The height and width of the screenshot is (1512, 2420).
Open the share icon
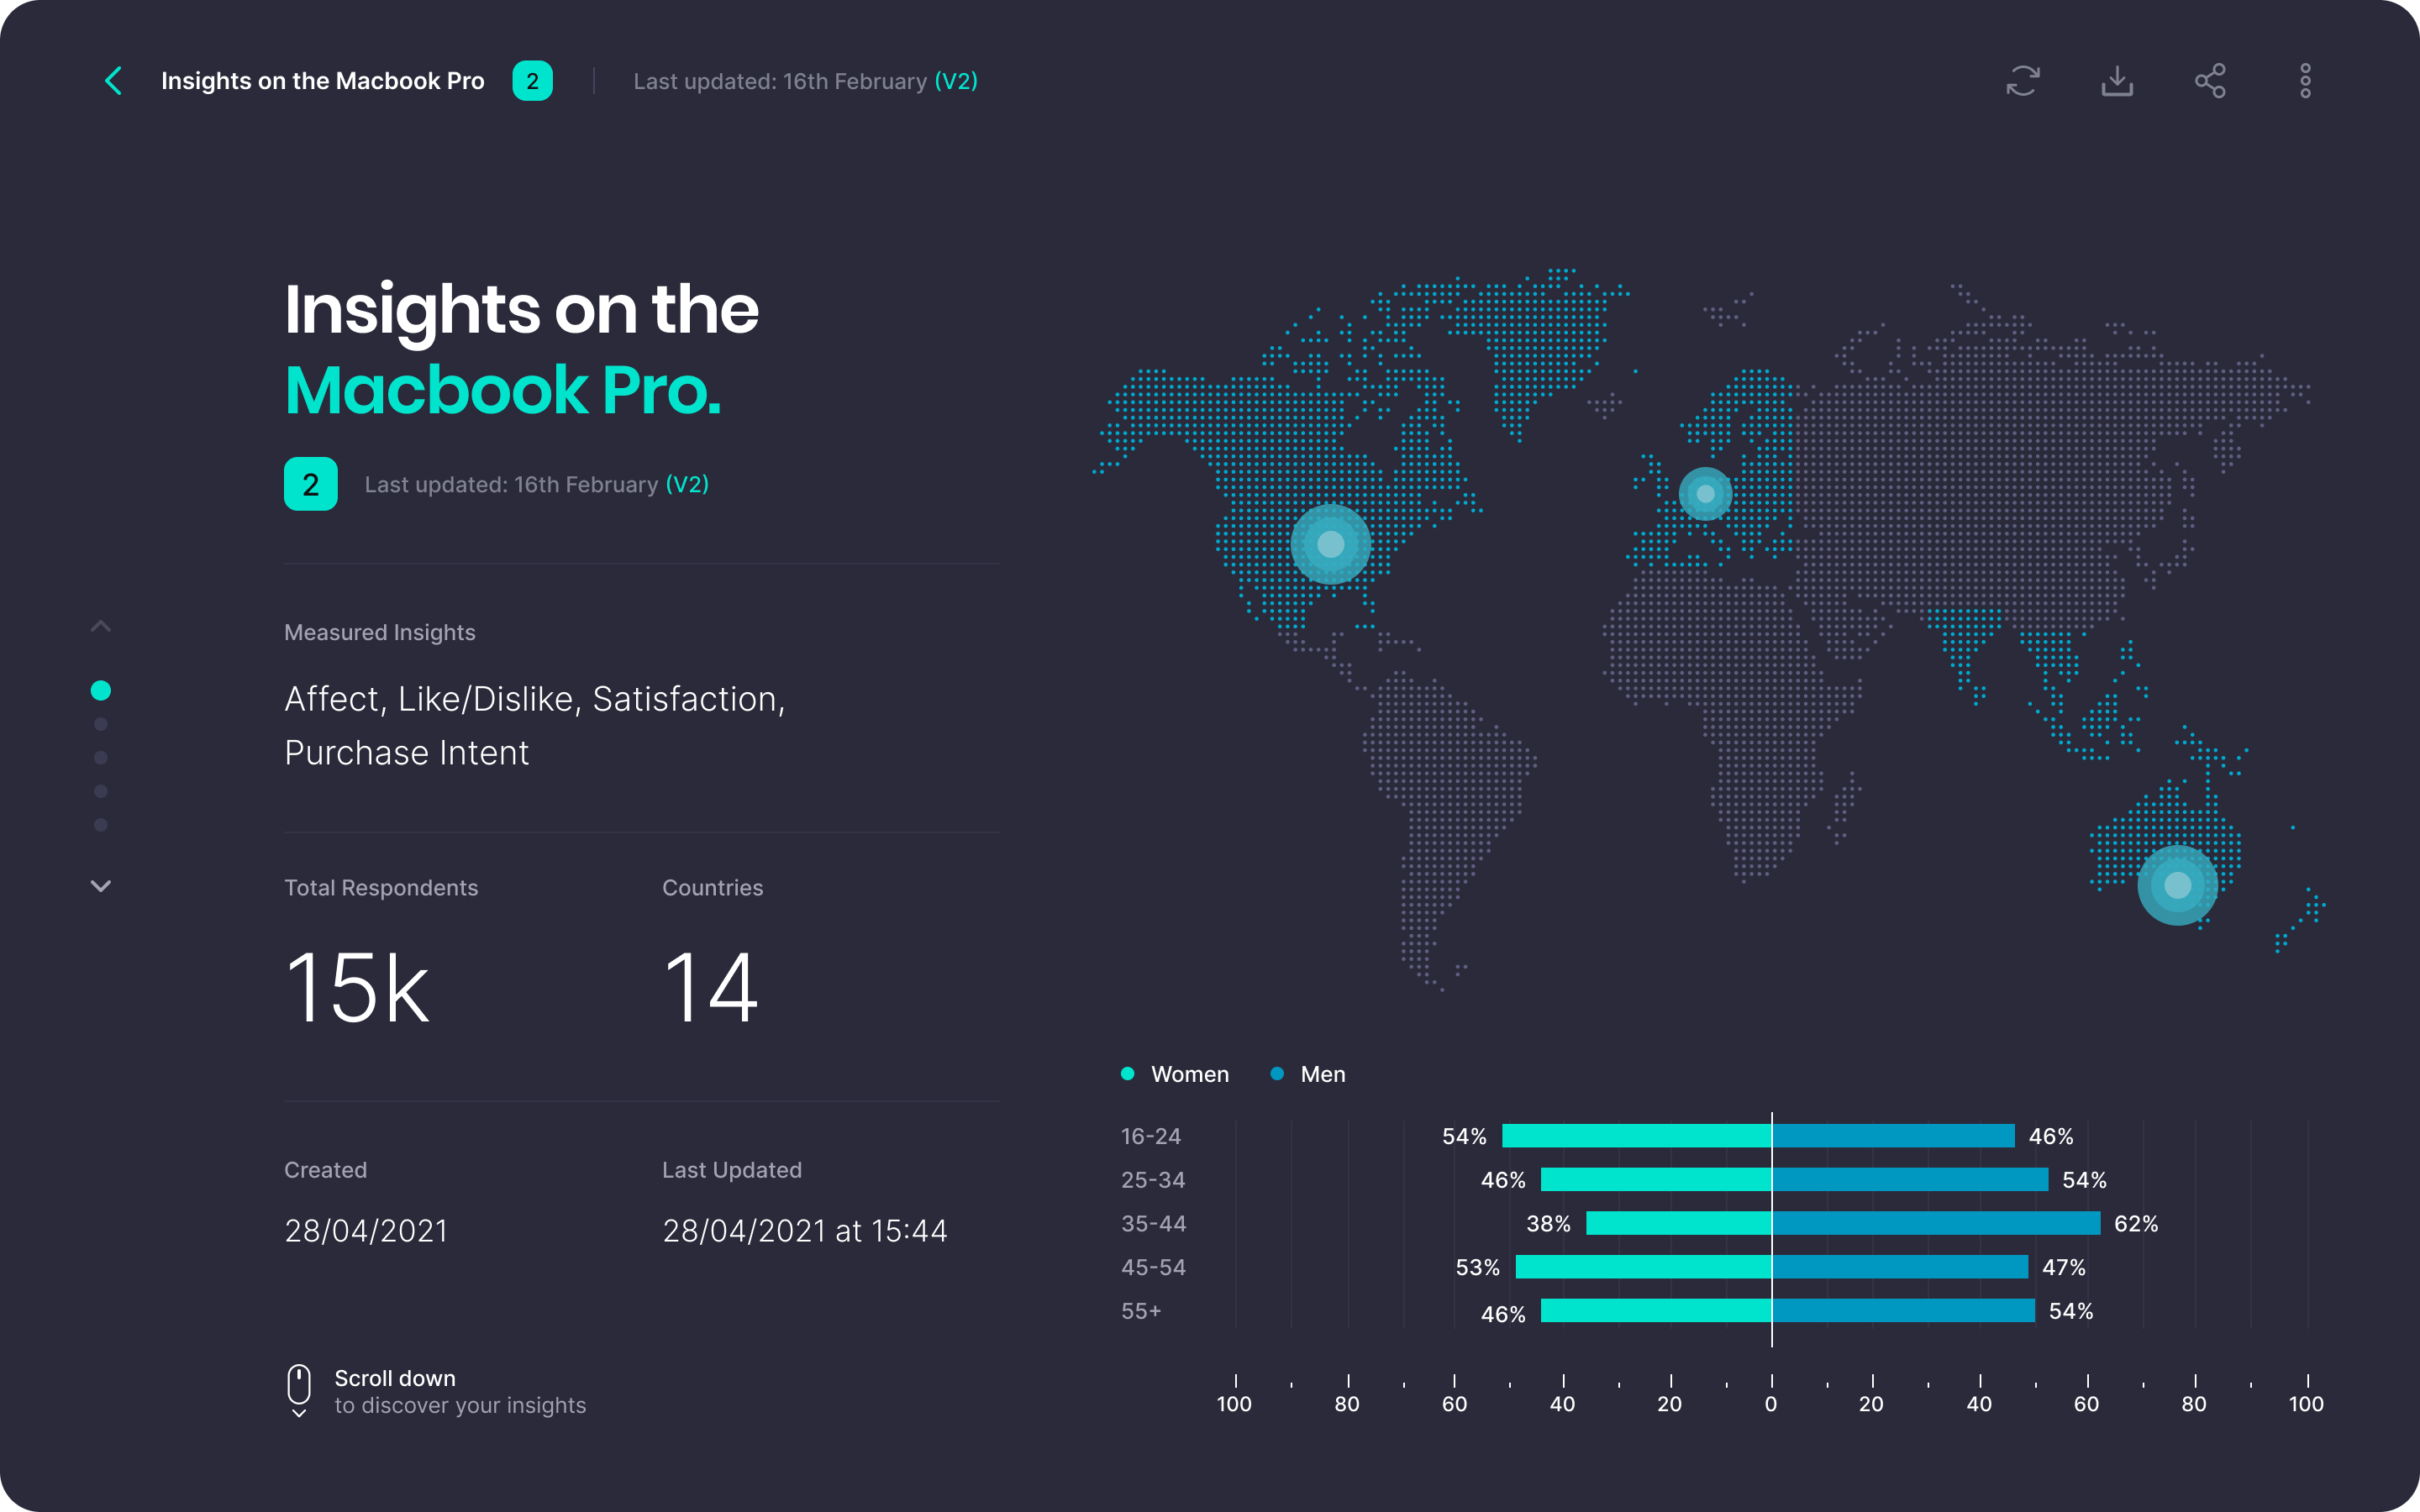(x=2211, y=81)
